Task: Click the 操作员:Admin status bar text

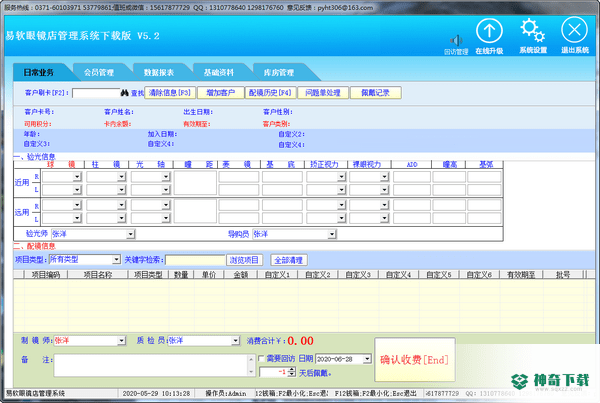Action: click(226, 393)
